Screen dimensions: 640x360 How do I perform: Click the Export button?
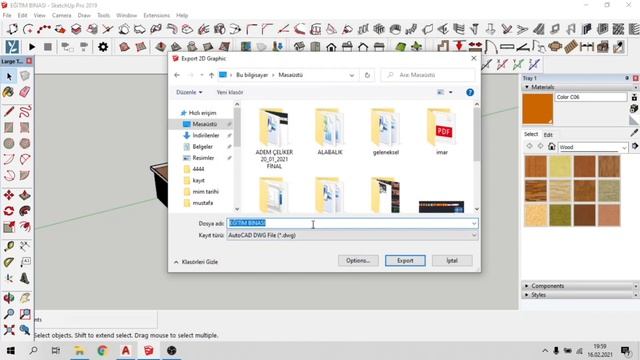(405, 260)
